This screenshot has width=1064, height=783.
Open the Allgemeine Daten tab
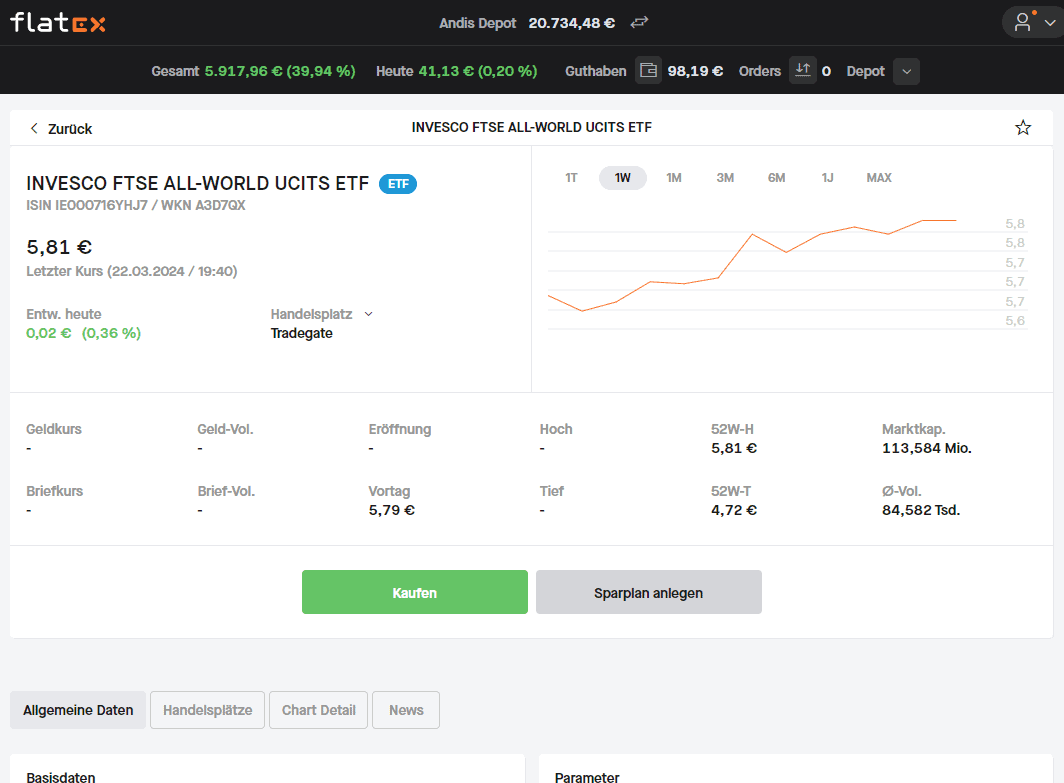(x=78, y=710)
